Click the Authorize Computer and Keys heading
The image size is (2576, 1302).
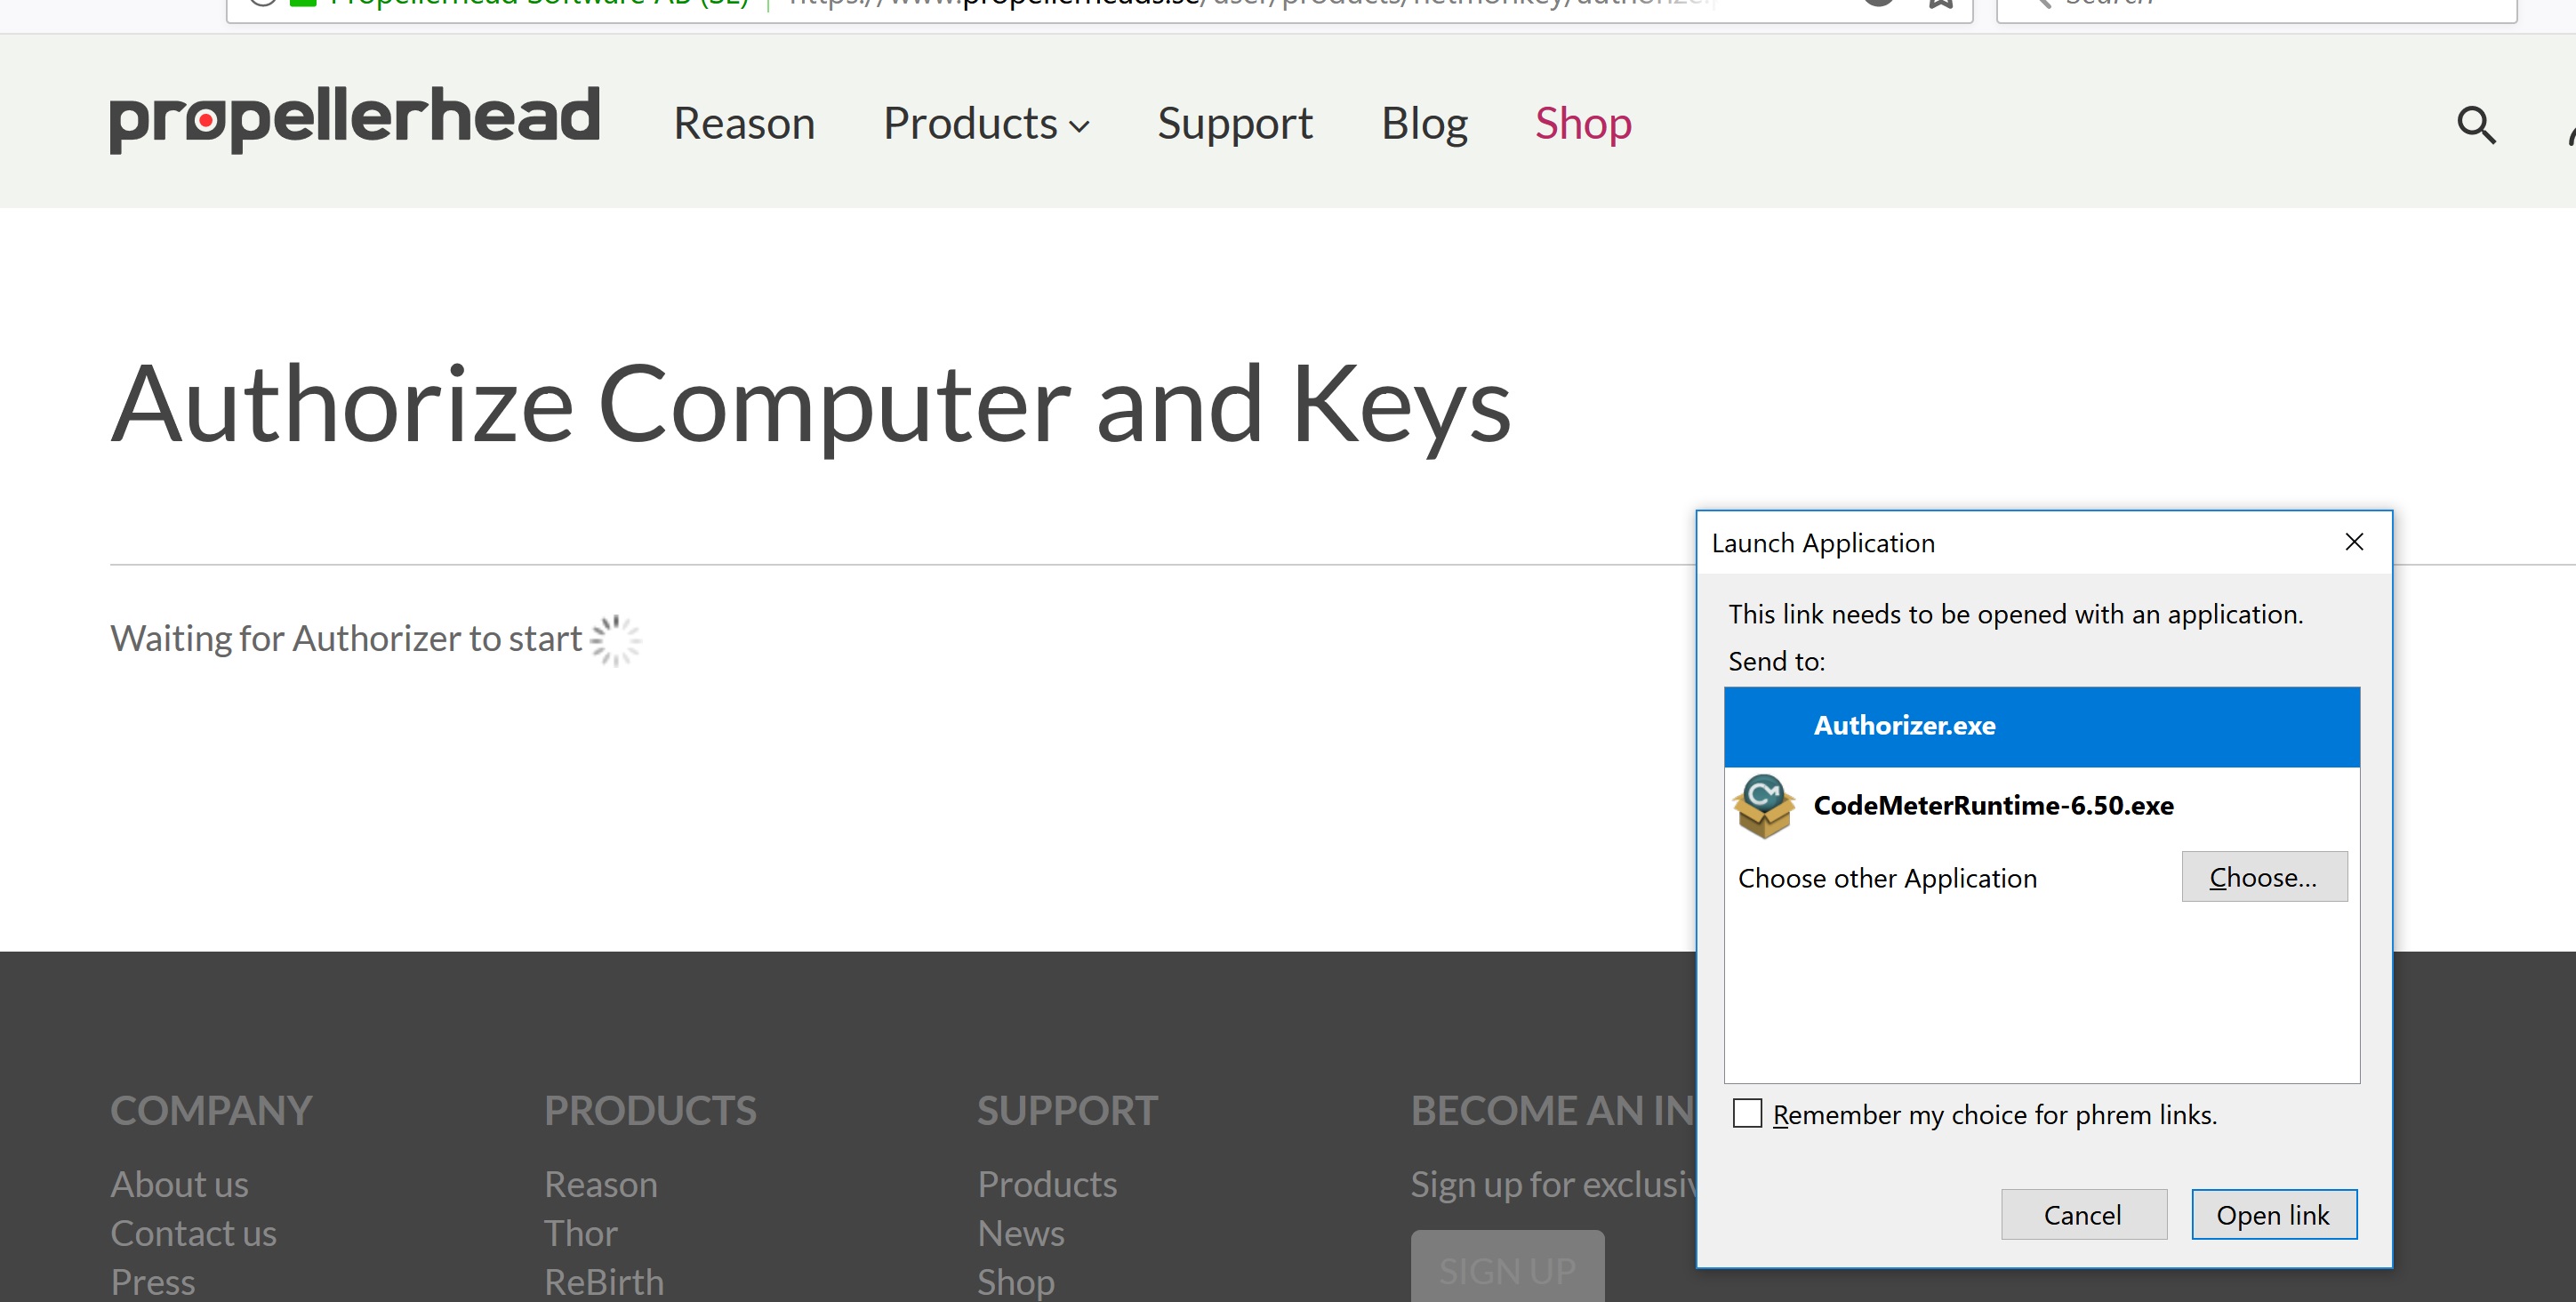click(x=811, y=406)
